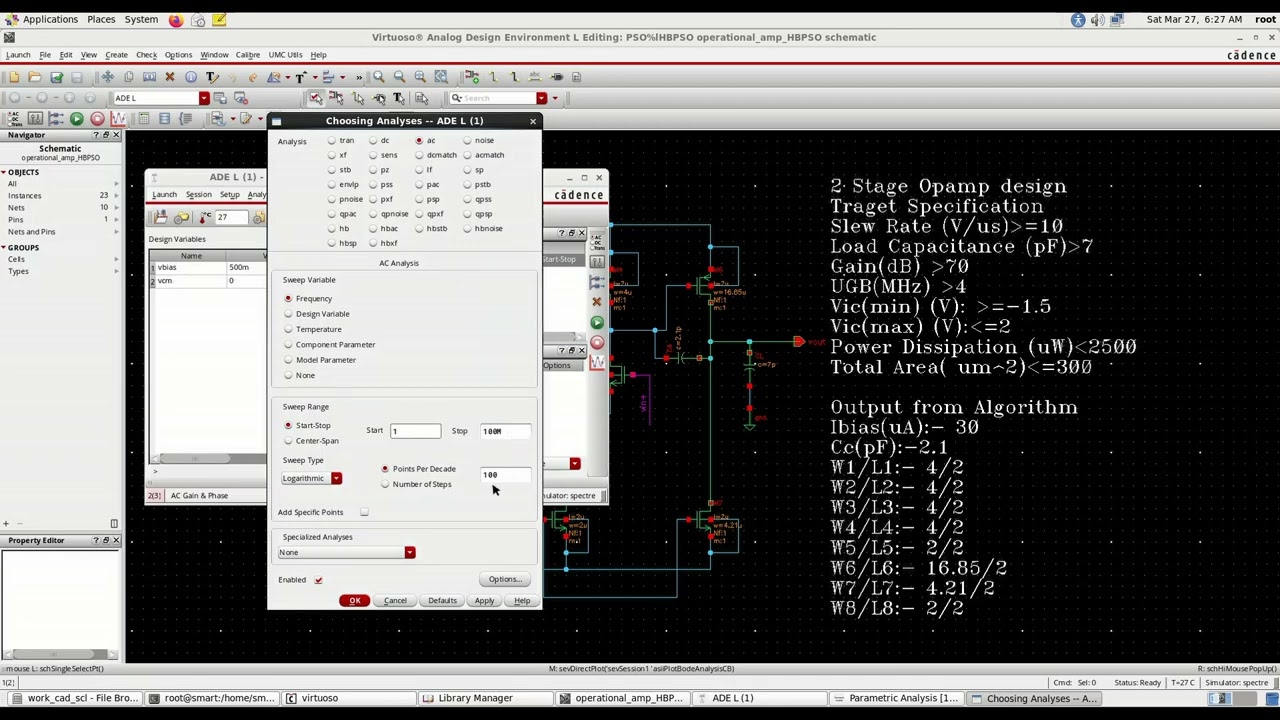1280x720 pixels.
Task: Open the Applications menu in the top panel
Action: (50, 19)
